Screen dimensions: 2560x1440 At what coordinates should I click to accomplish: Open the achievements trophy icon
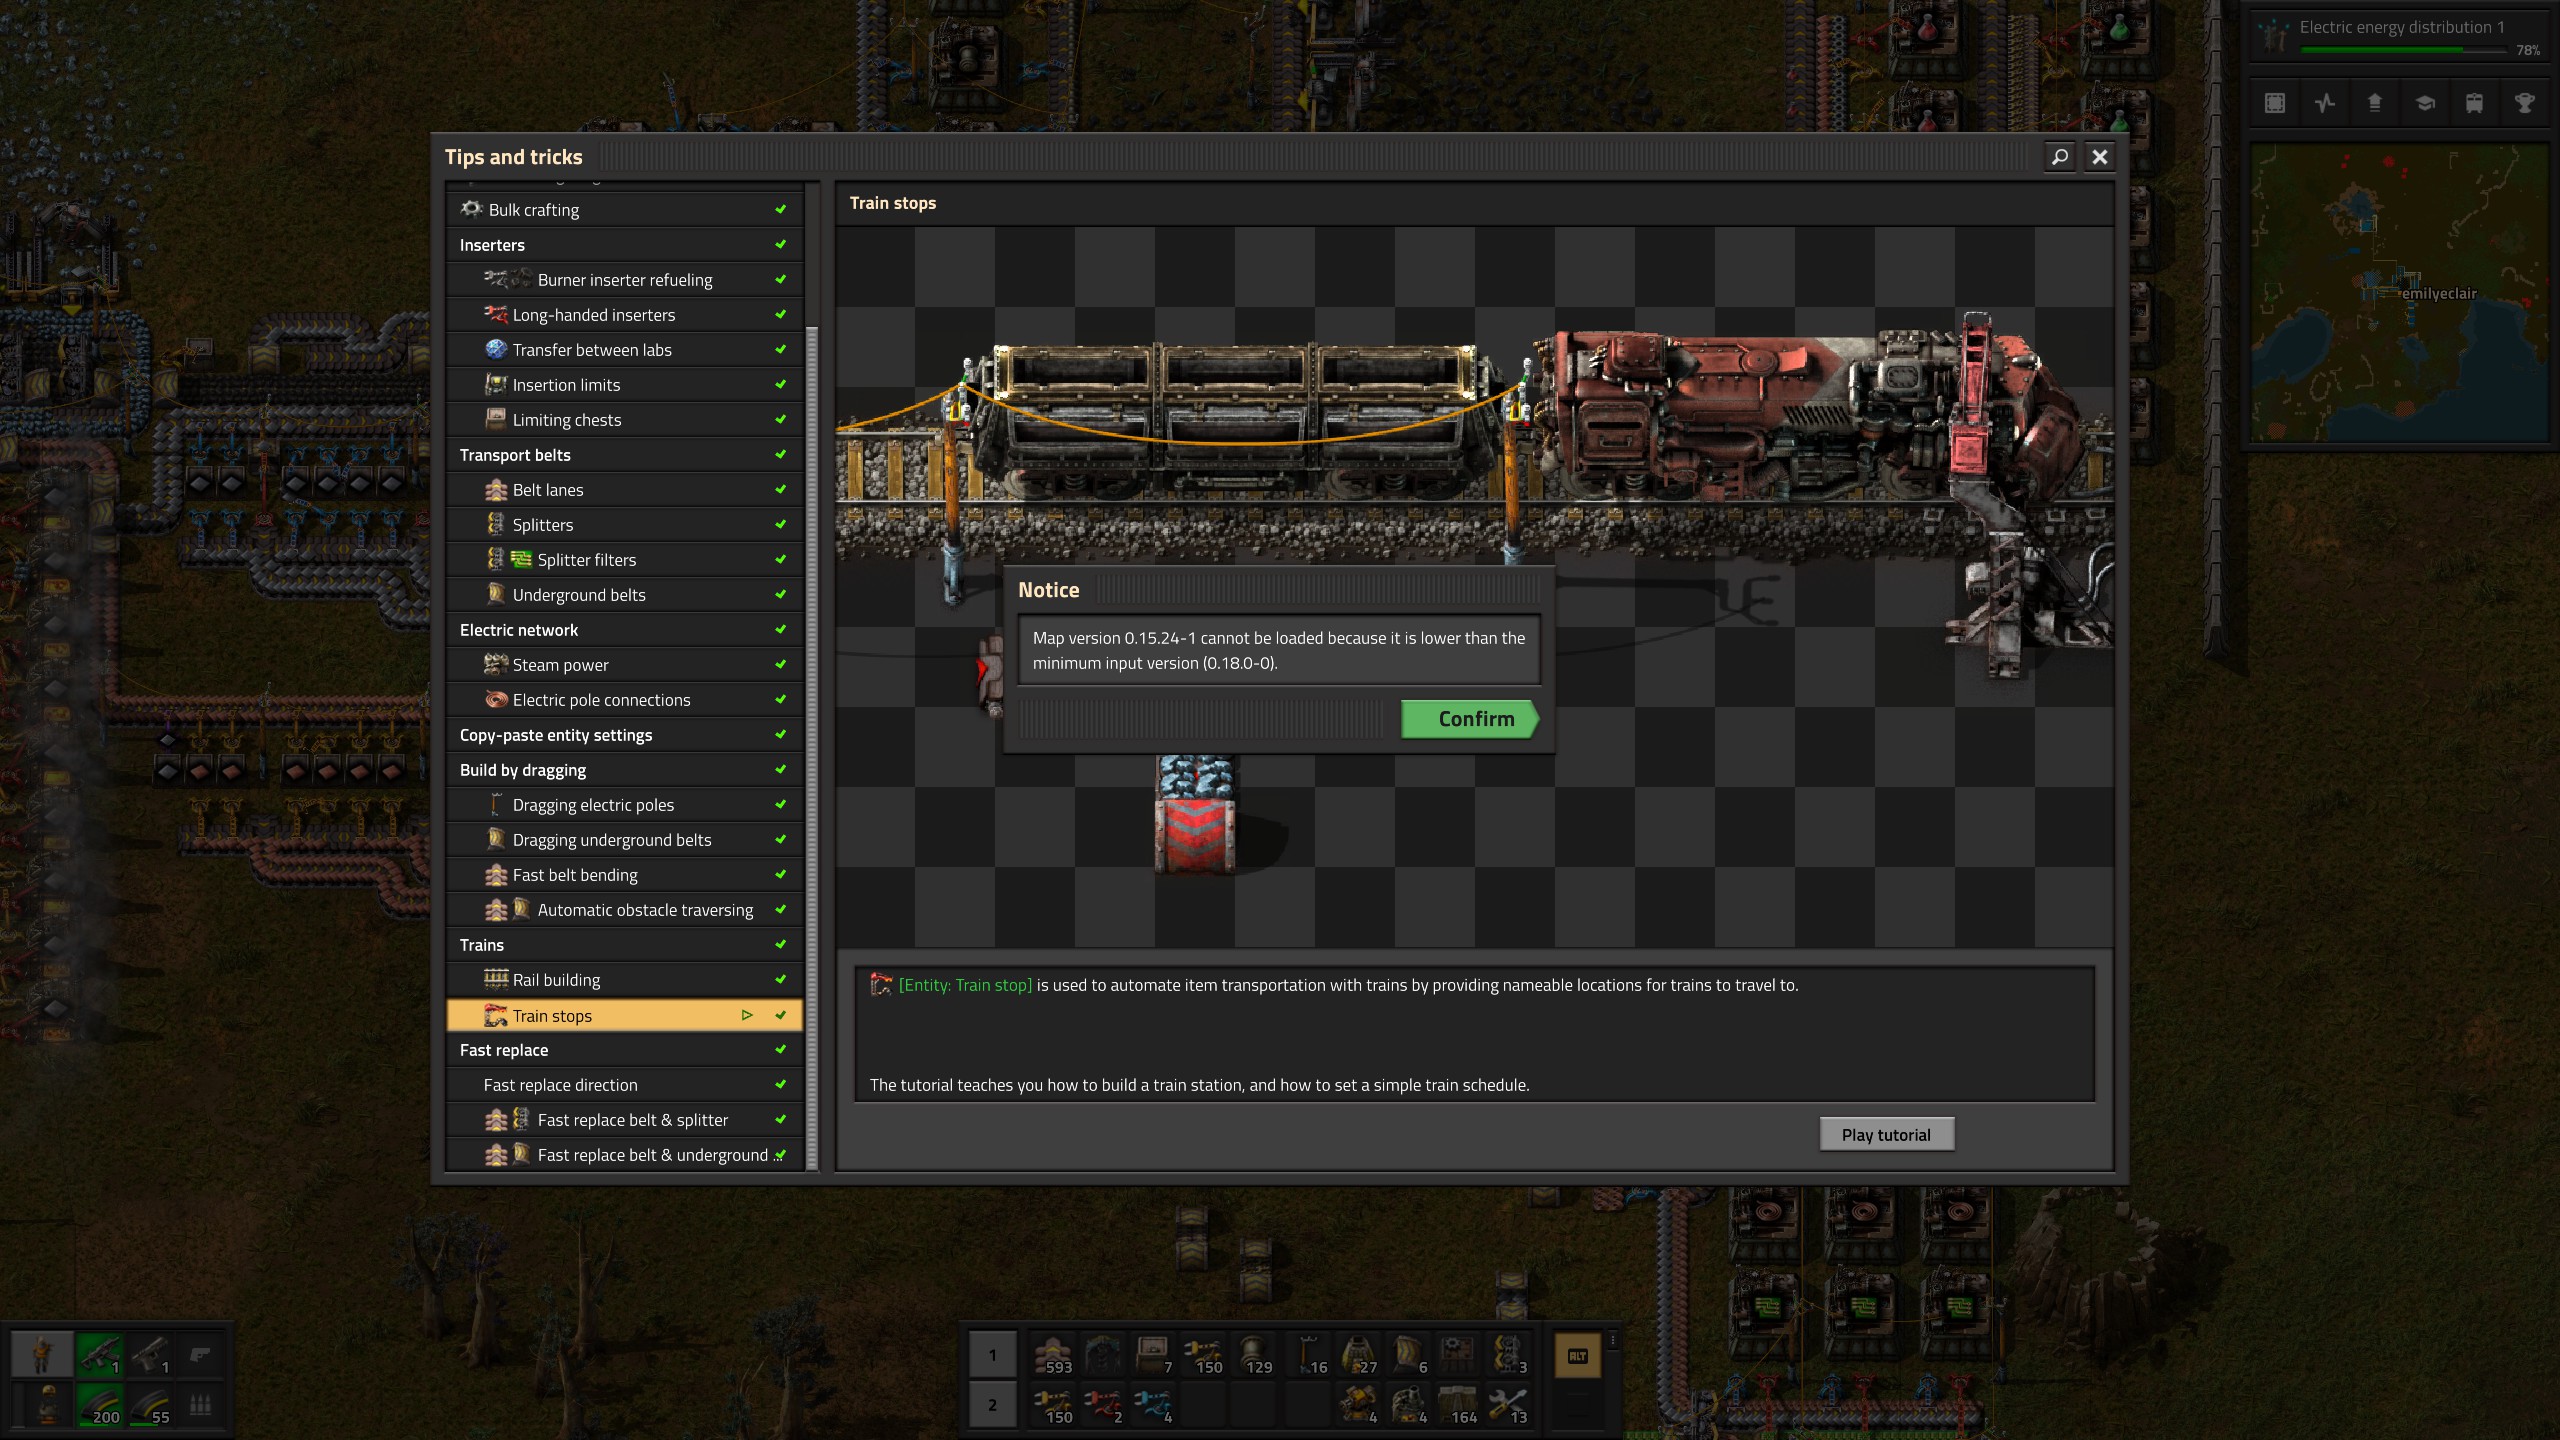(2524, 103)
